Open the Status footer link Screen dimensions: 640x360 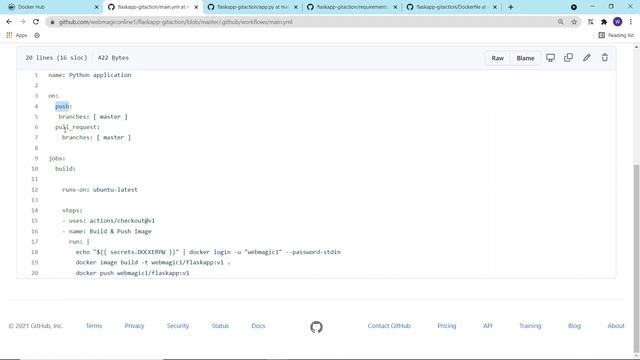[x=220, y=326]
